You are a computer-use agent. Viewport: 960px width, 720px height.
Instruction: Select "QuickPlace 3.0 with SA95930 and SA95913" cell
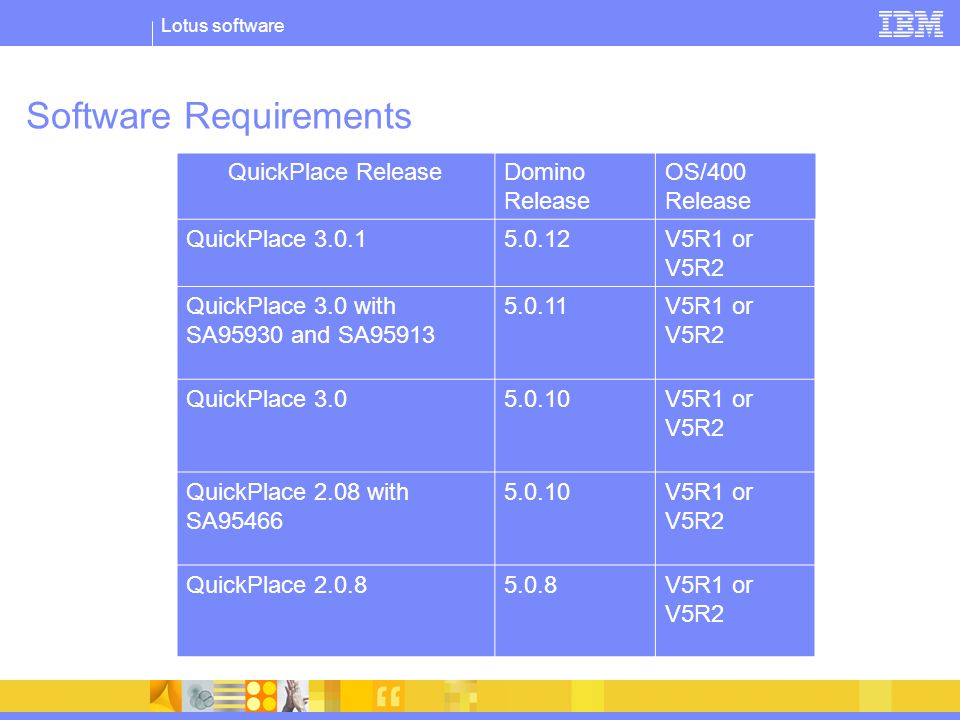point(336,333)
